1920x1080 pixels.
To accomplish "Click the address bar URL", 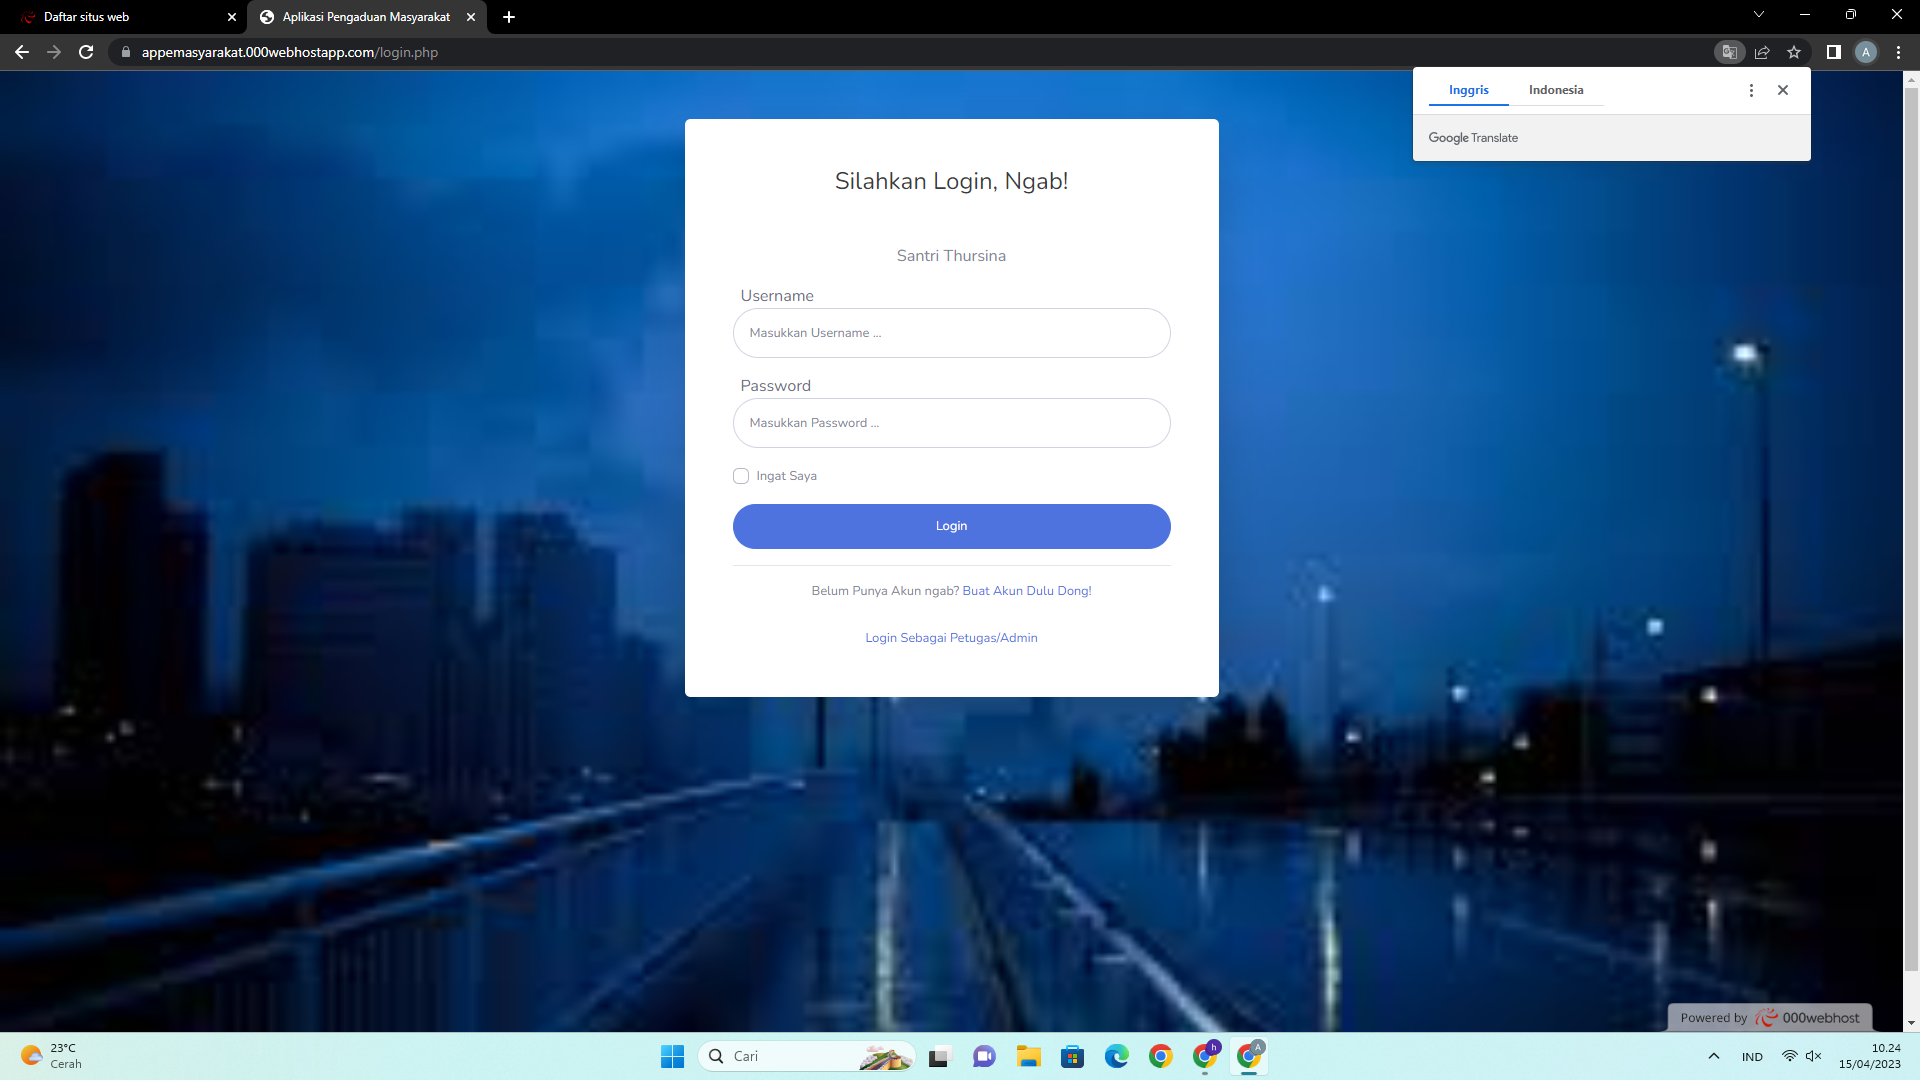I will 290,52.
